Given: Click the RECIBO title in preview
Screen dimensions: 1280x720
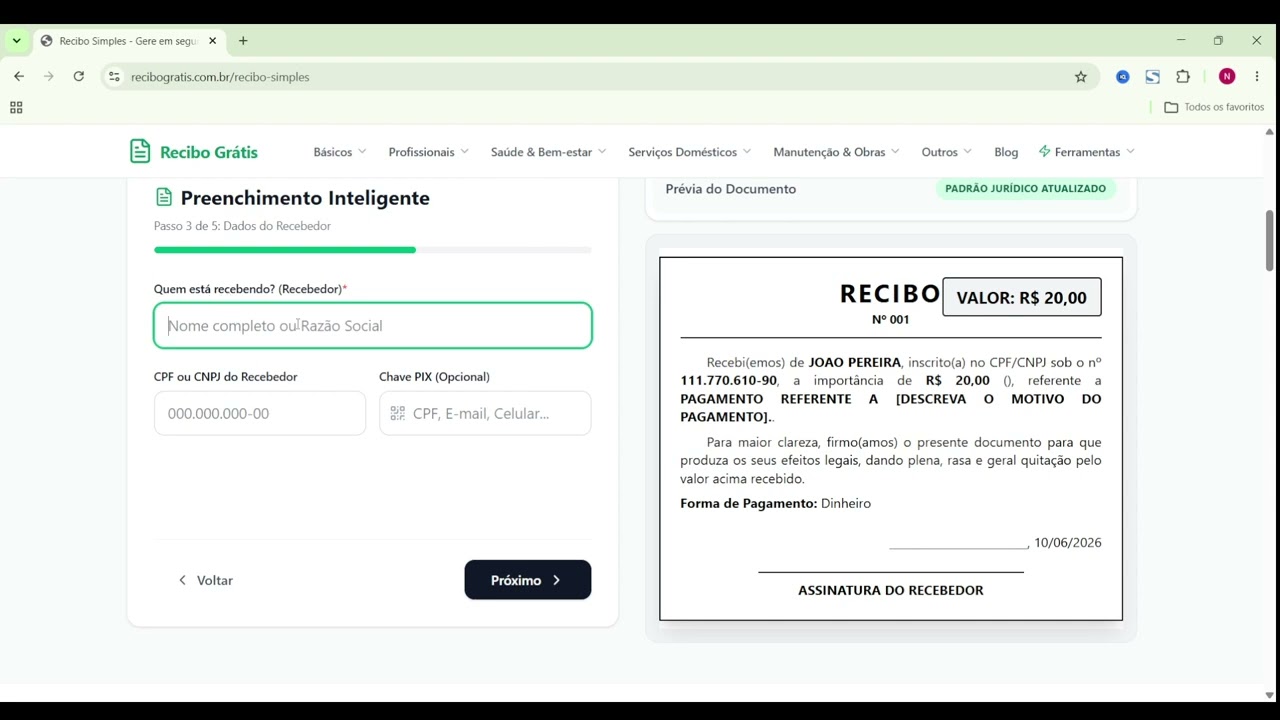Looking at the screenshot, I should [x=890, y=293].
